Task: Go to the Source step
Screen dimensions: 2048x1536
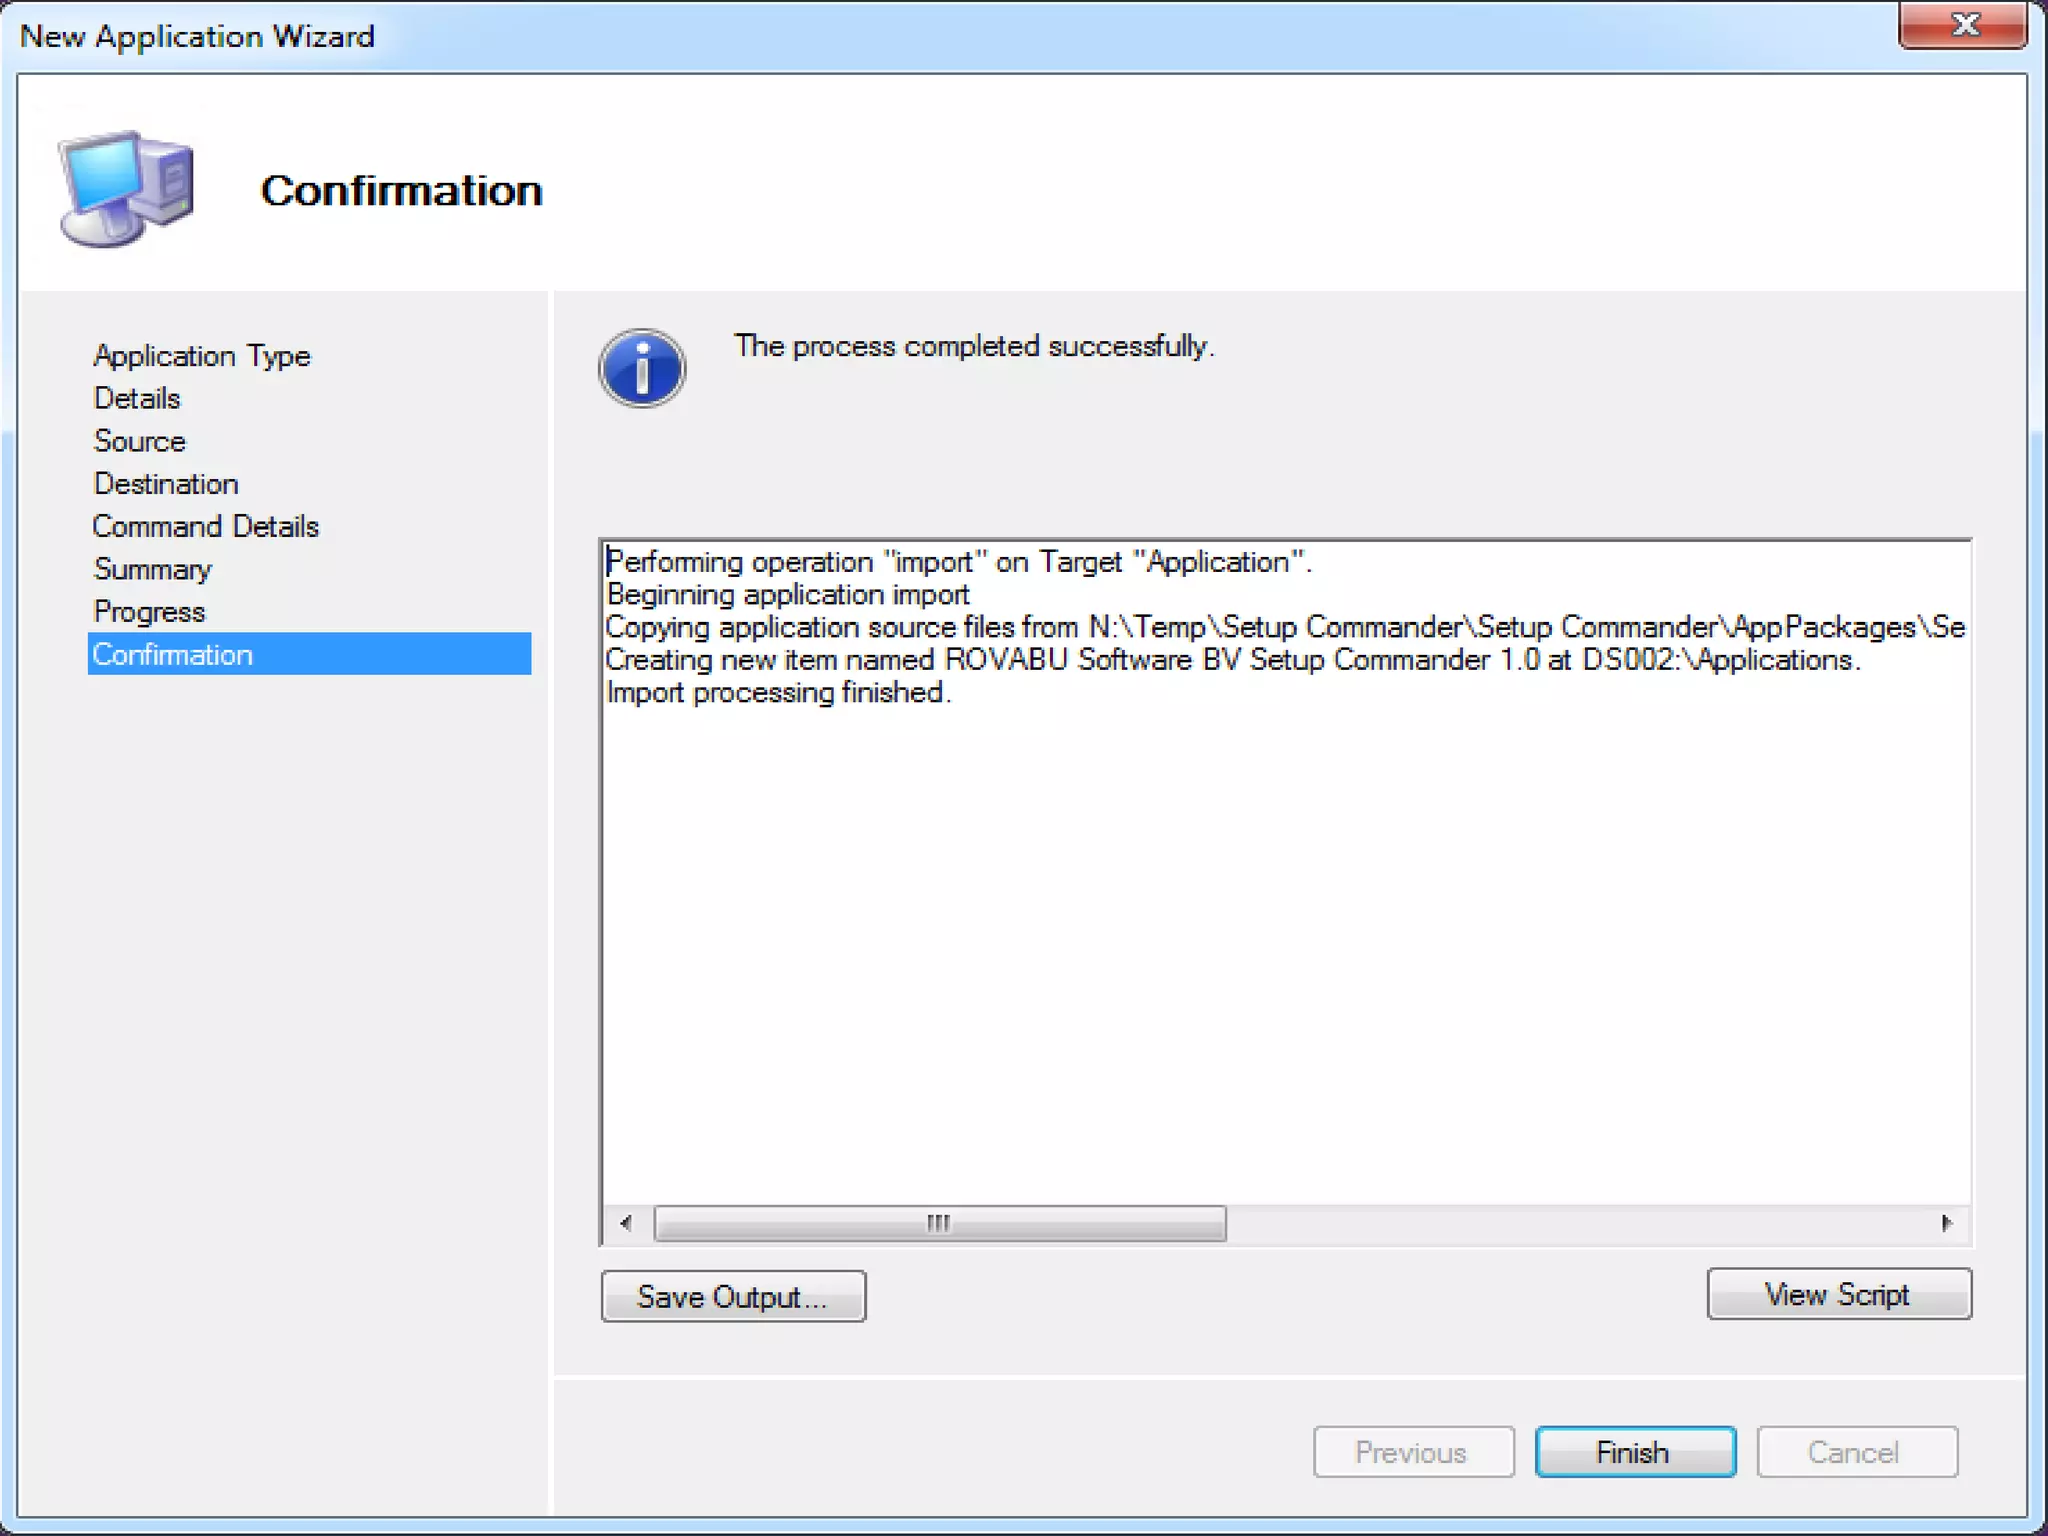Action: pyautogui.click(x=140, y=441)
